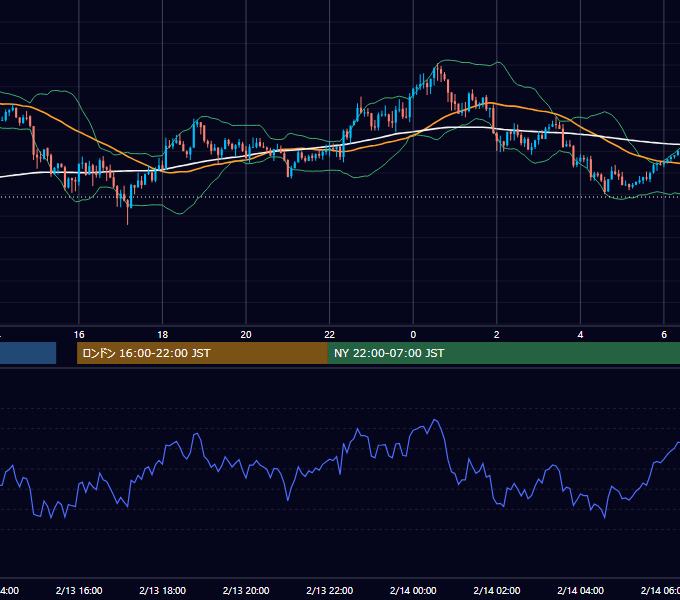Click the 6 hour label on the price chart axis

click(x=664, y=335)
